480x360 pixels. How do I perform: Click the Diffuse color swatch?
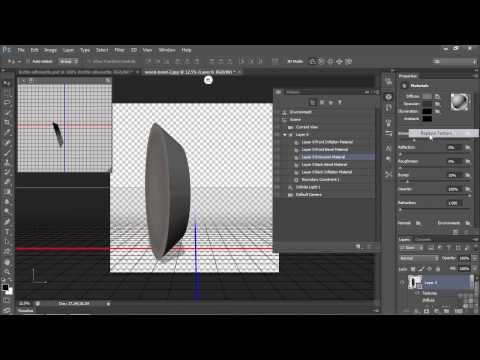tap(427, 96)
